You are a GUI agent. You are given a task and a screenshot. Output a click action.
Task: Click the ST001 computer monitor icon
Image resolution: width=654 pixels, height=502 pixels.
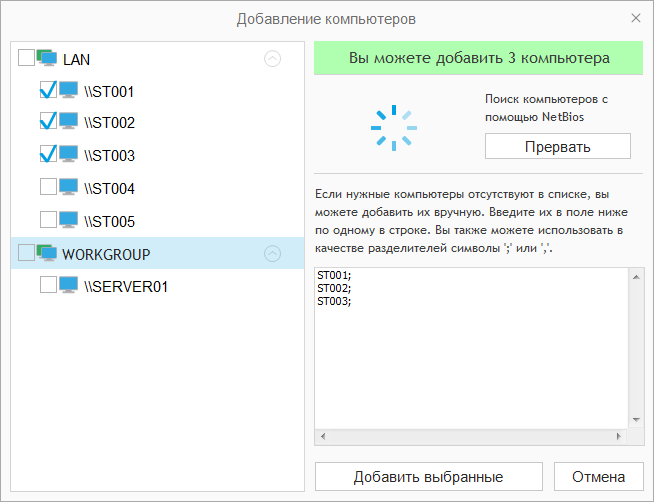click(69, 91)
